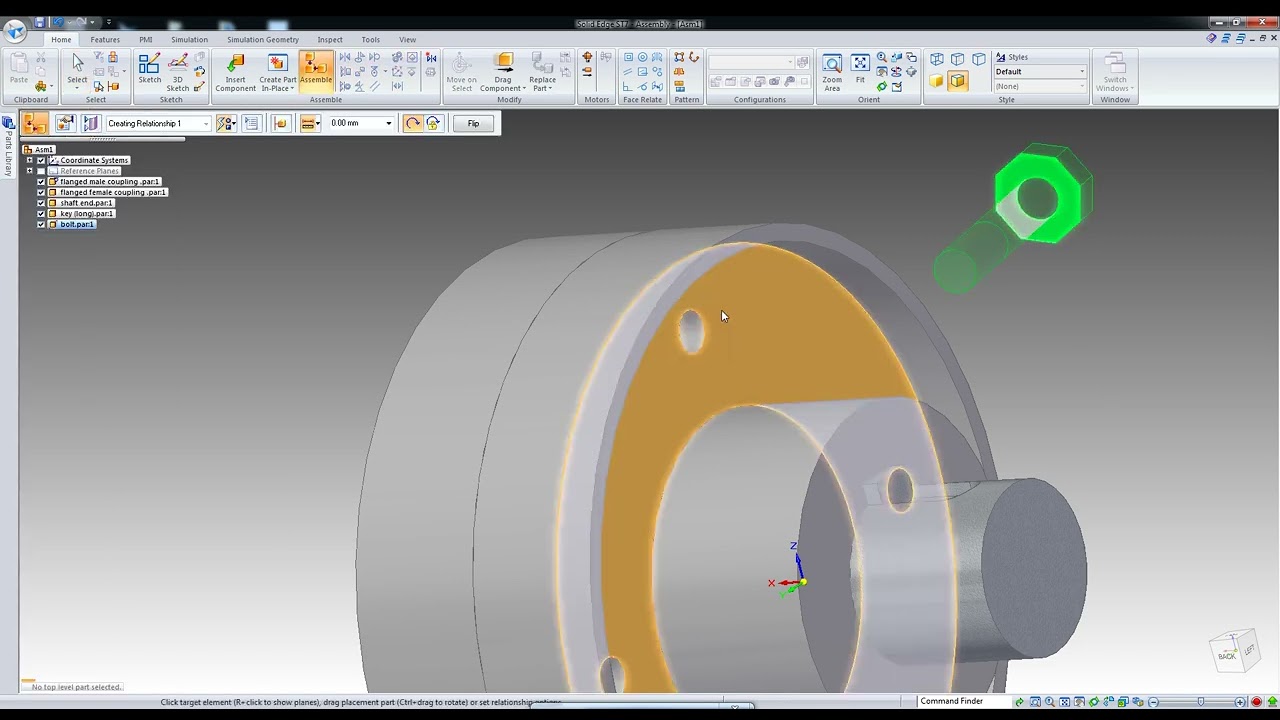This screenshot has width=1280, height=720.
Task: Open Switch Windows button
Action: (1115, 72)
